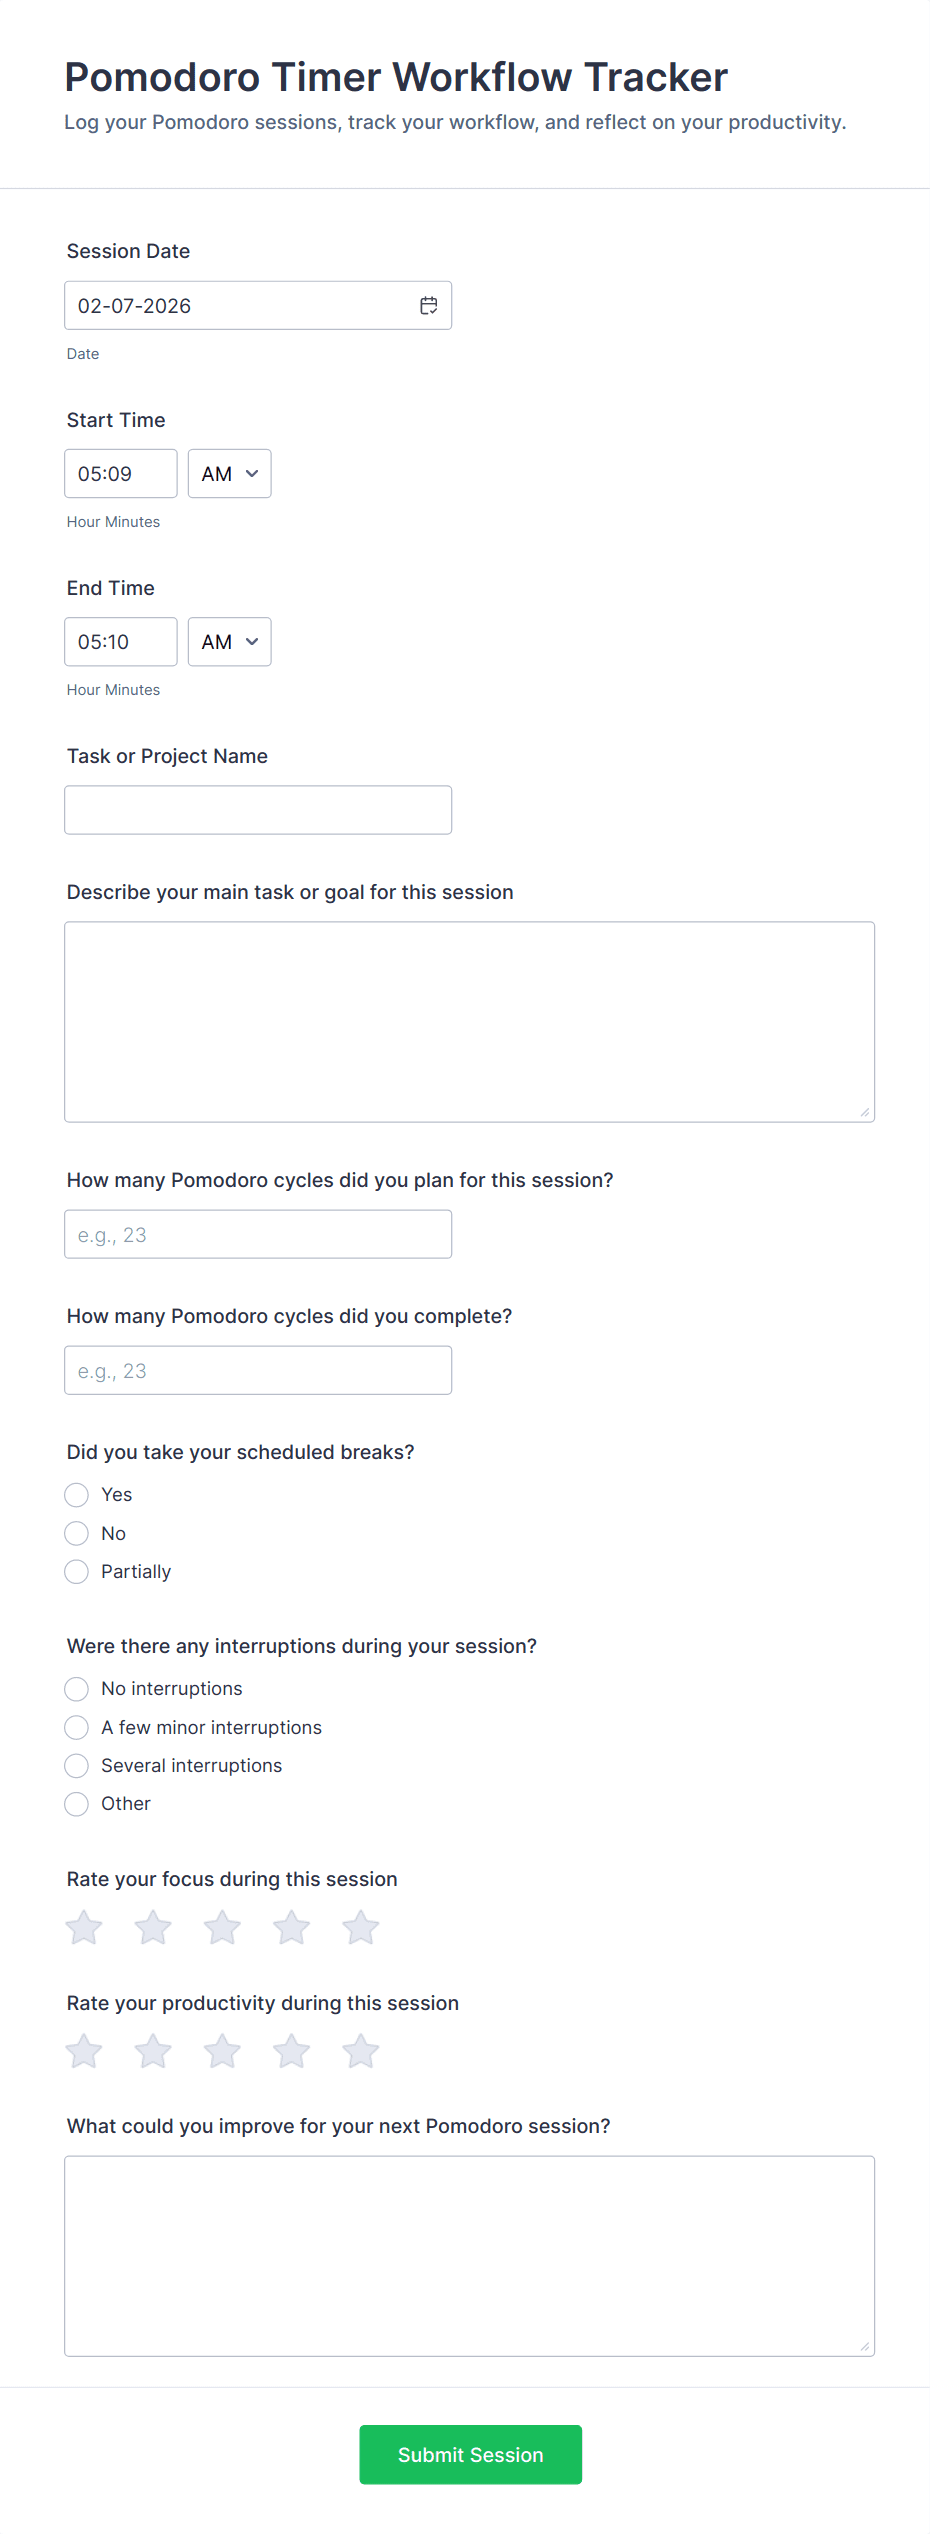Rate productivity with the fifth star
The width and height of the screenshot is (930, 2534).
(x=361, y=2051)
